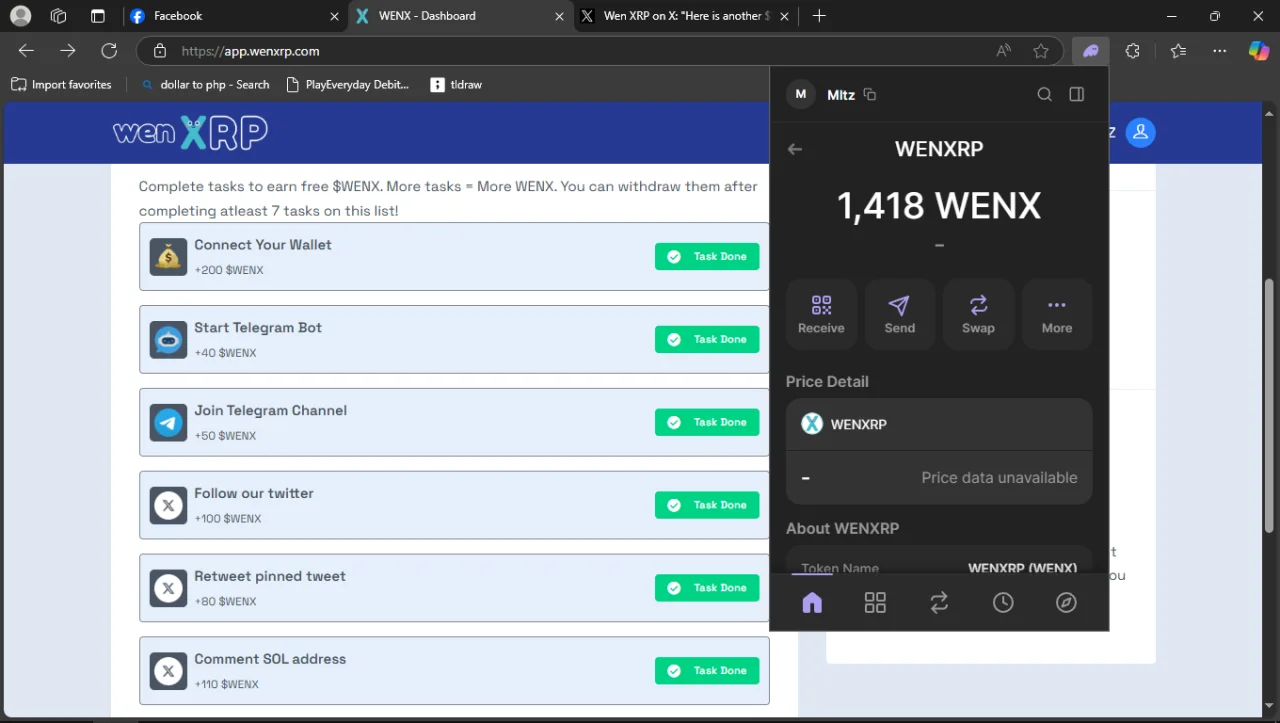Switch to the Wen XRP on X tab
Viewport: 1280px width, 723px height.
coord(685,16)
